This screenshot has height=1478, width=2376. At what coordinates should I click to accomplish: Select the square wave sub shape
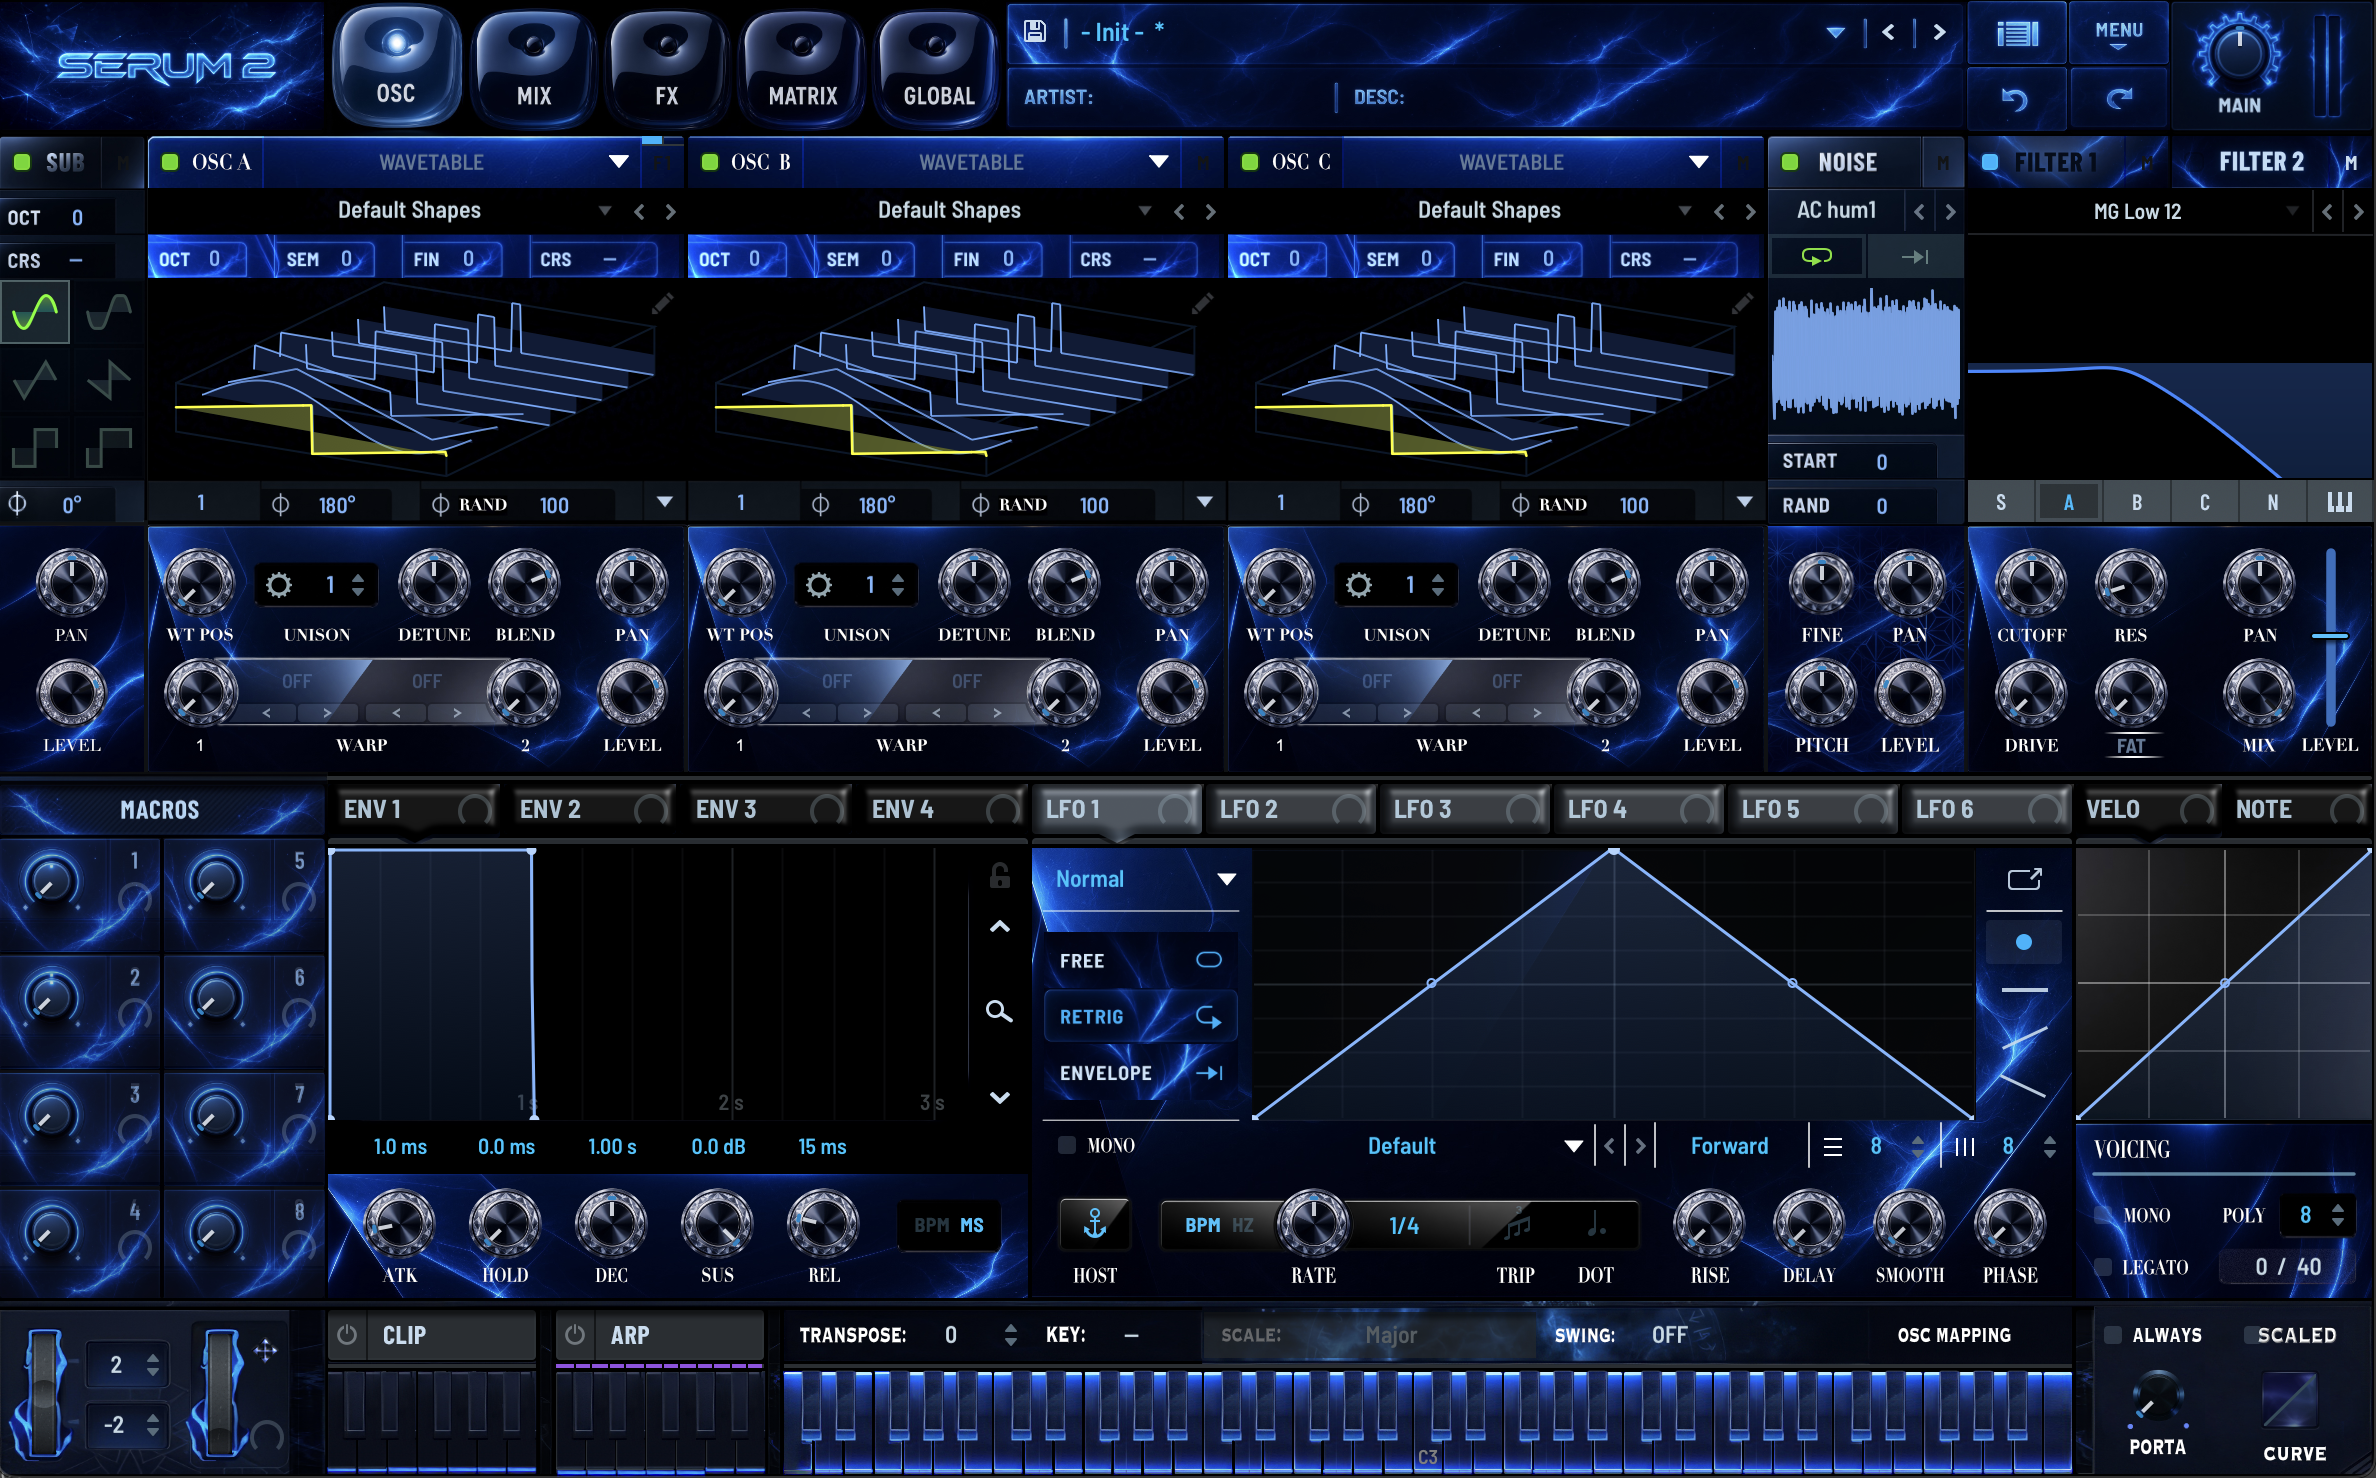pos(35,447)
